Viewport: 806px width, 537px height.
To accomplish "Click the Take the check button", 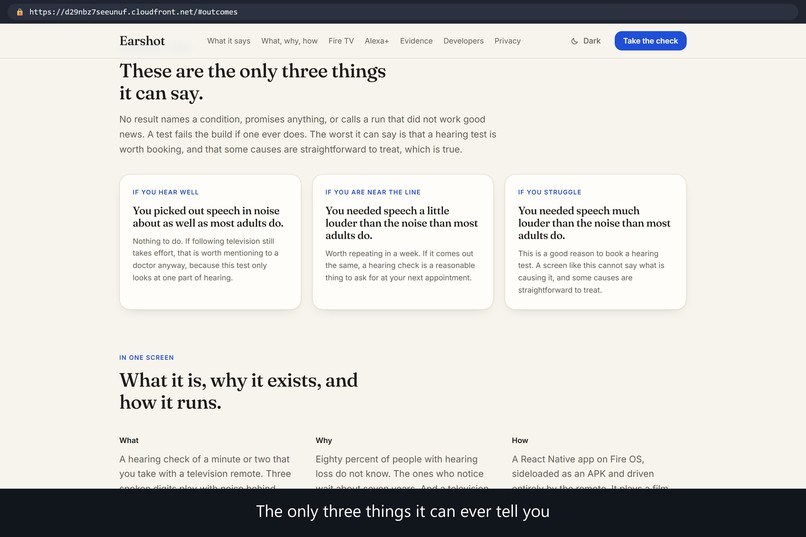I will pos(650,41).
